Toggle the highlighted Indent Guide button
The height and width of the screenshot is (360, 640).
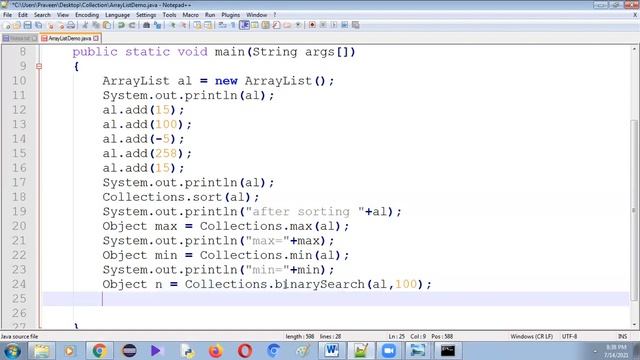pos(244,25)
